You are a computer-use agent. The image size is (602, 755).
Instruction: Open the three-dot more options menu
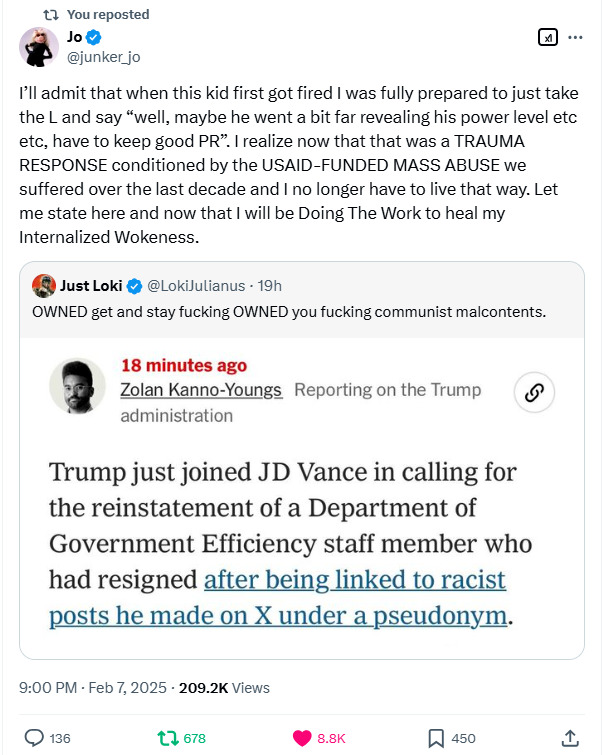pos(575,38)
